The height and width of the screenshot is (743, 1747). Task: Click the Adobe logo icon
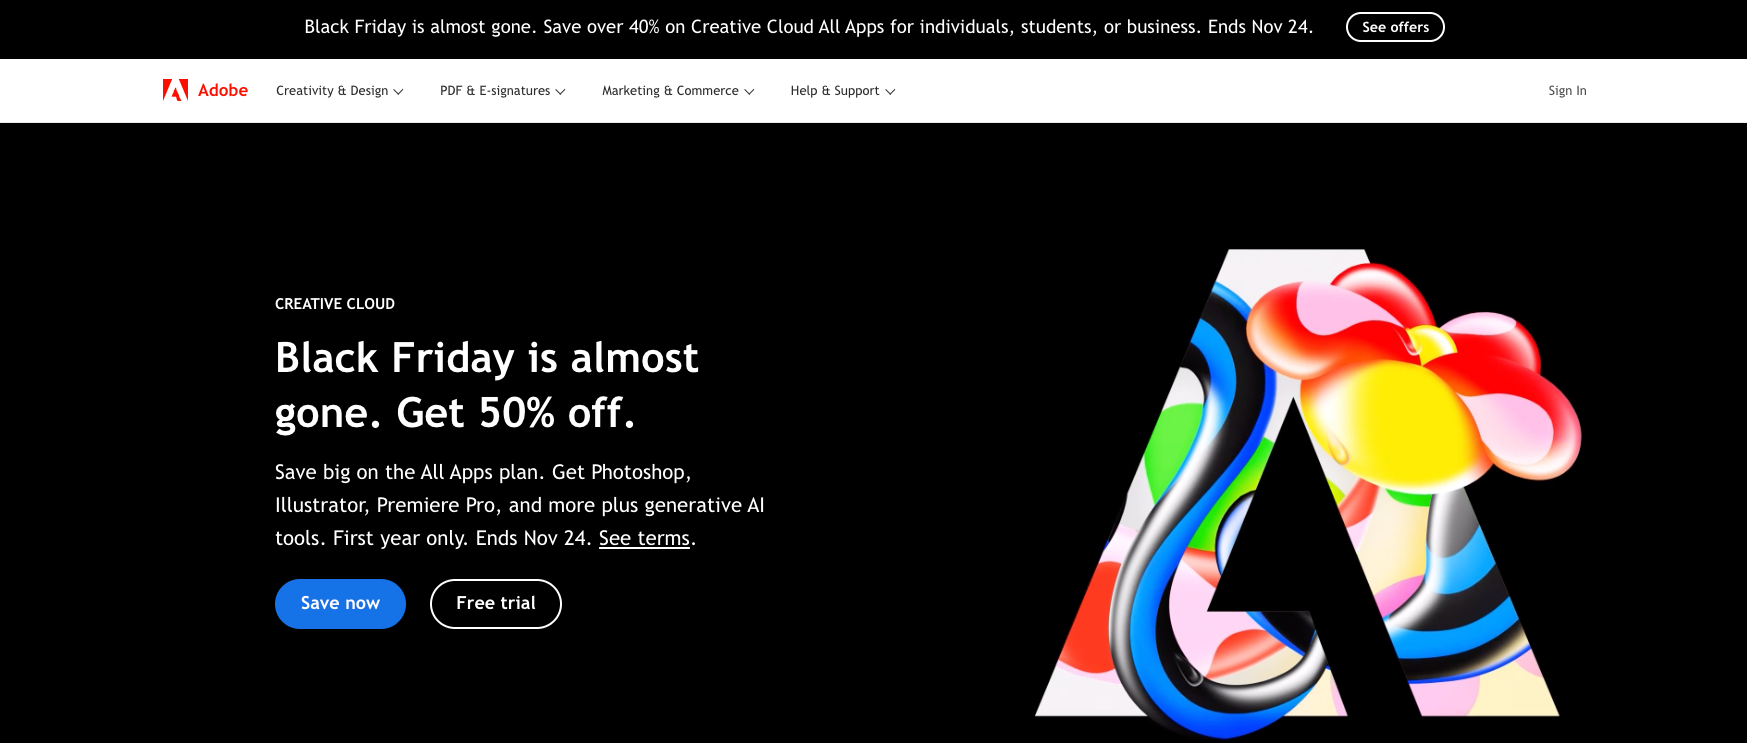pos(175,90)
